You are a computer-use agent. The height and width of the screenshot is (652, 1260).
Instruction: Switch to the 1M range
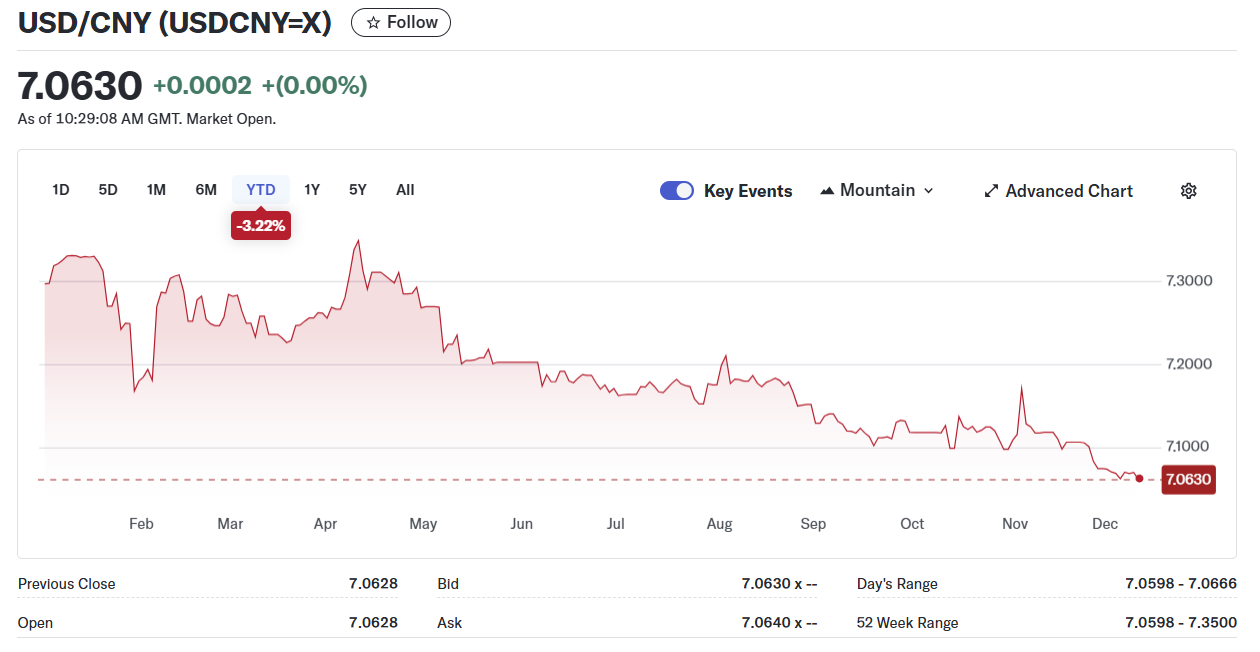(x=156, y=190)
